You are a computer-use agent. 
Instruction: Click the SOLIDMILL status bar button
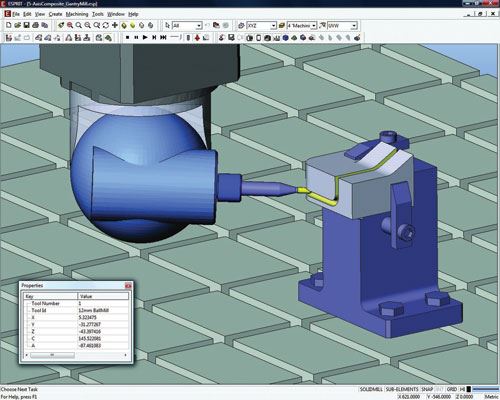click(x=371, y=389)
